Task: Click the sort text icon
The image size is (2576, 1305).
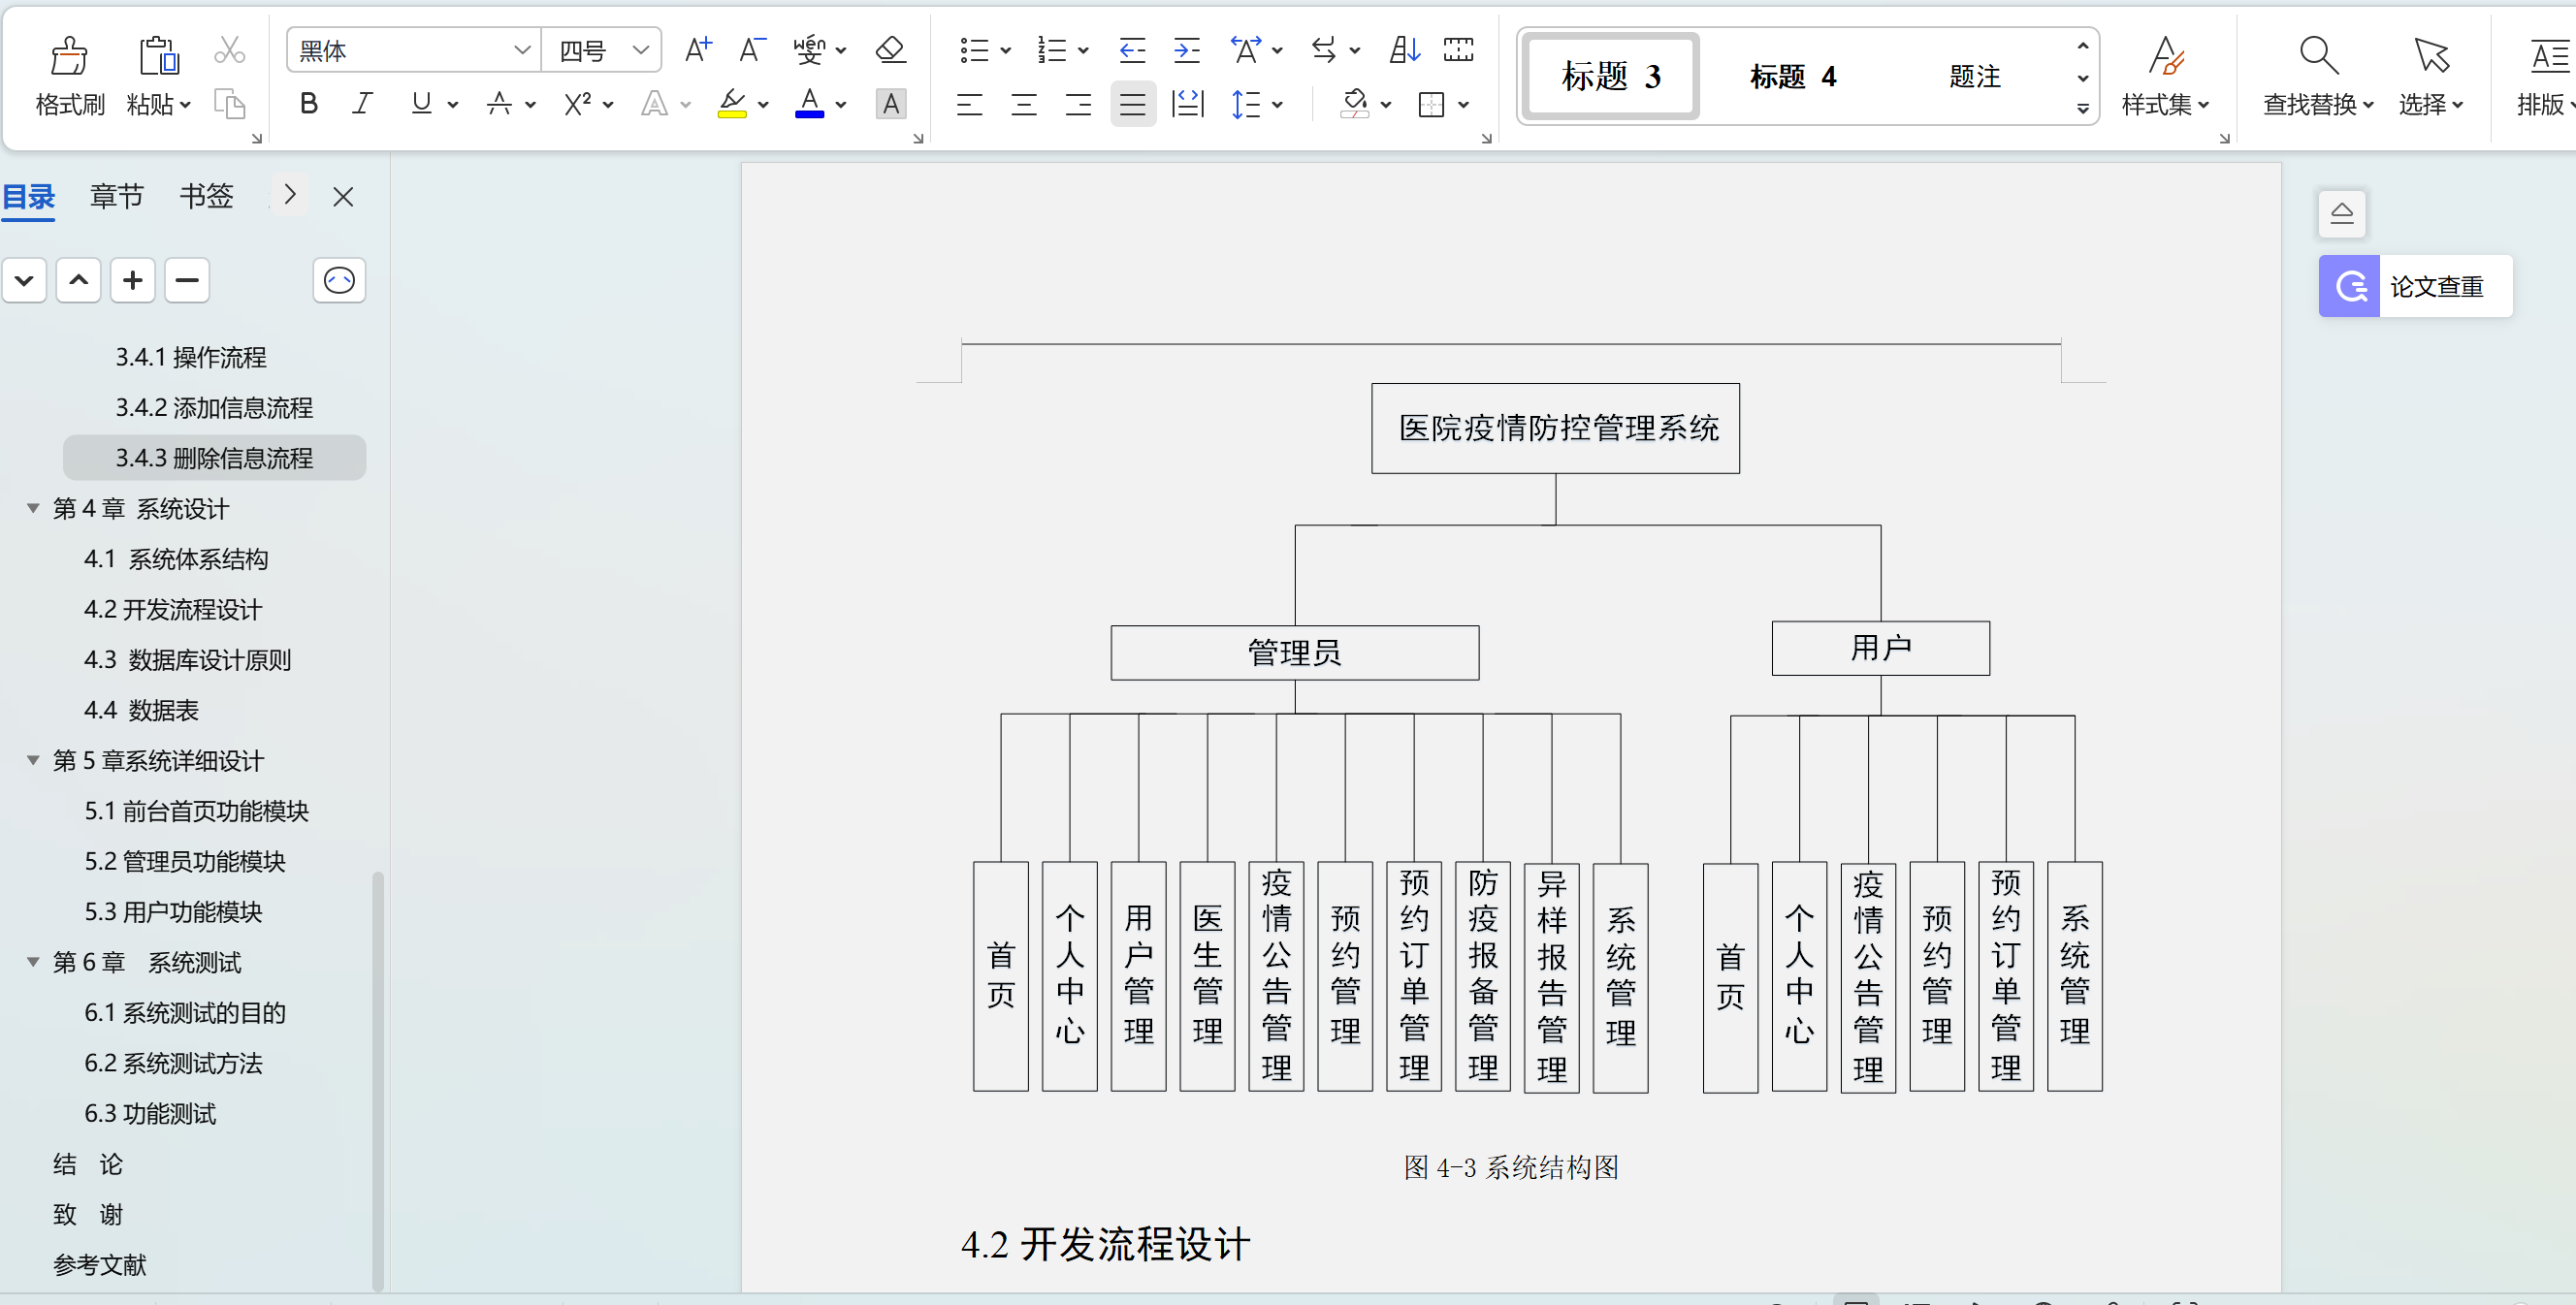Action: tap(1404, 49)
